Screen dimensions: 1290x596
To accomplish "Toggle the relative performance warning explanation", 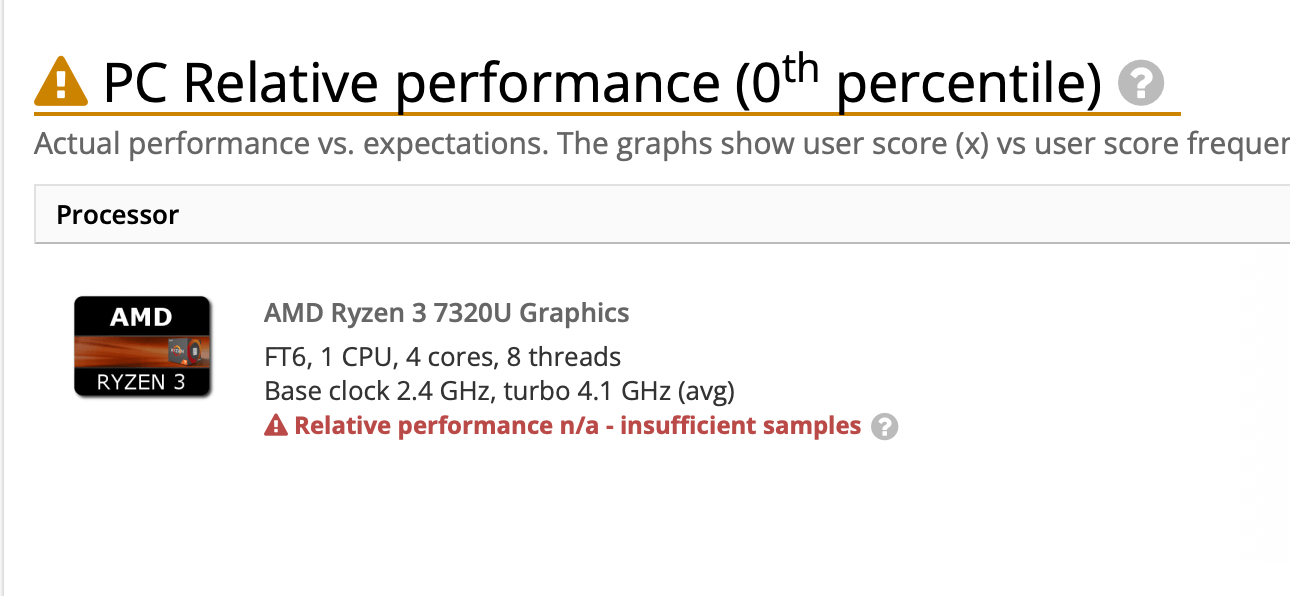I will click(x=884, y=427).
